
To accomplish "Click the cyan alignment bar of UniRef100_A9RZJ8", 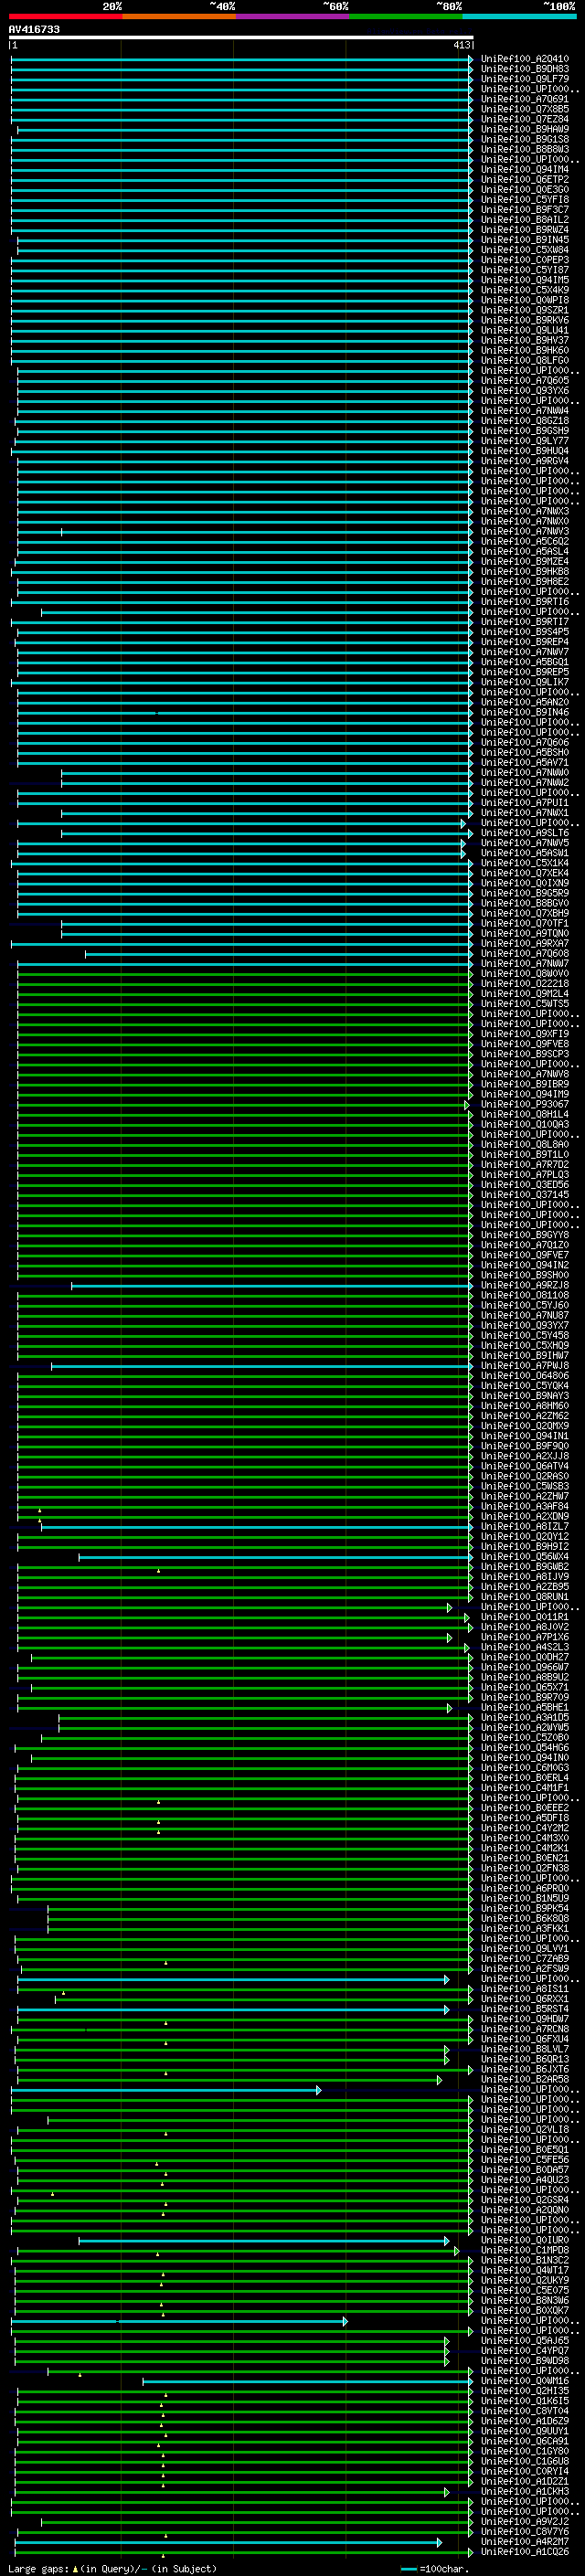I will [x=272, y=1285].
